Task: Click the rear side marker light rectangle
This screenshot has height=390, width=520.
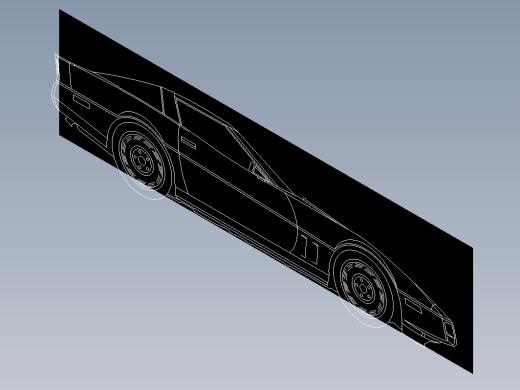Action: 81,101
